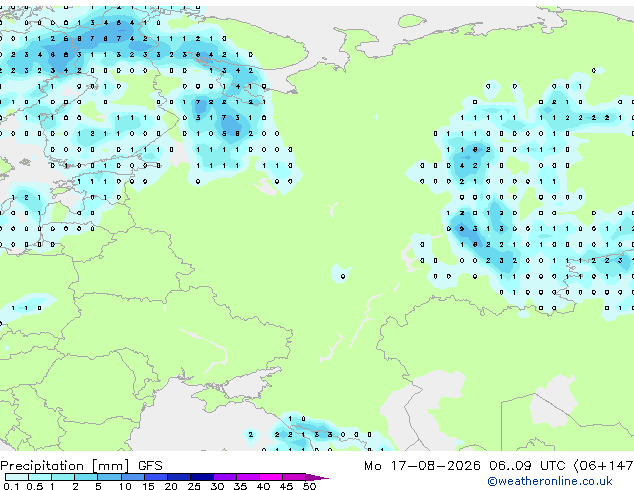Select the 5–10 mm legend swatch
Viewport: 634px width, 490px height.
pos(109,477)
